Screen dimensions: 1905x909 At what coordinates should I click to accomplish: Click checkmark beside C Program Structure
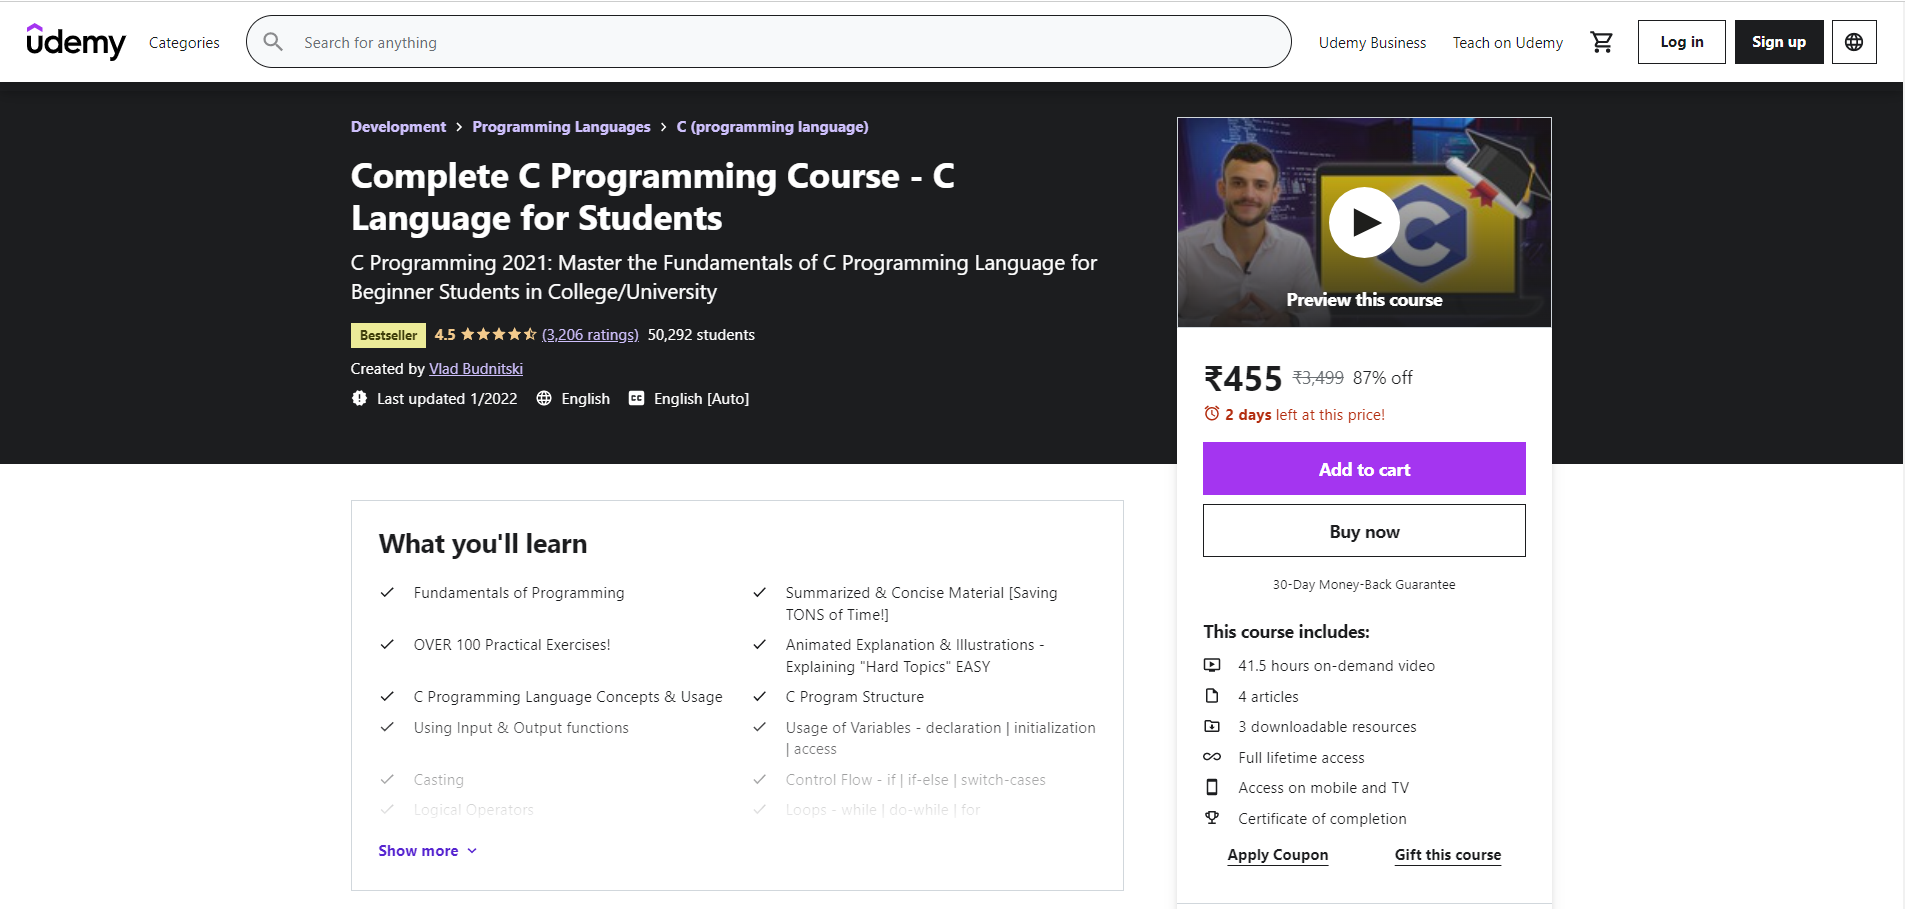pos(760,696)
